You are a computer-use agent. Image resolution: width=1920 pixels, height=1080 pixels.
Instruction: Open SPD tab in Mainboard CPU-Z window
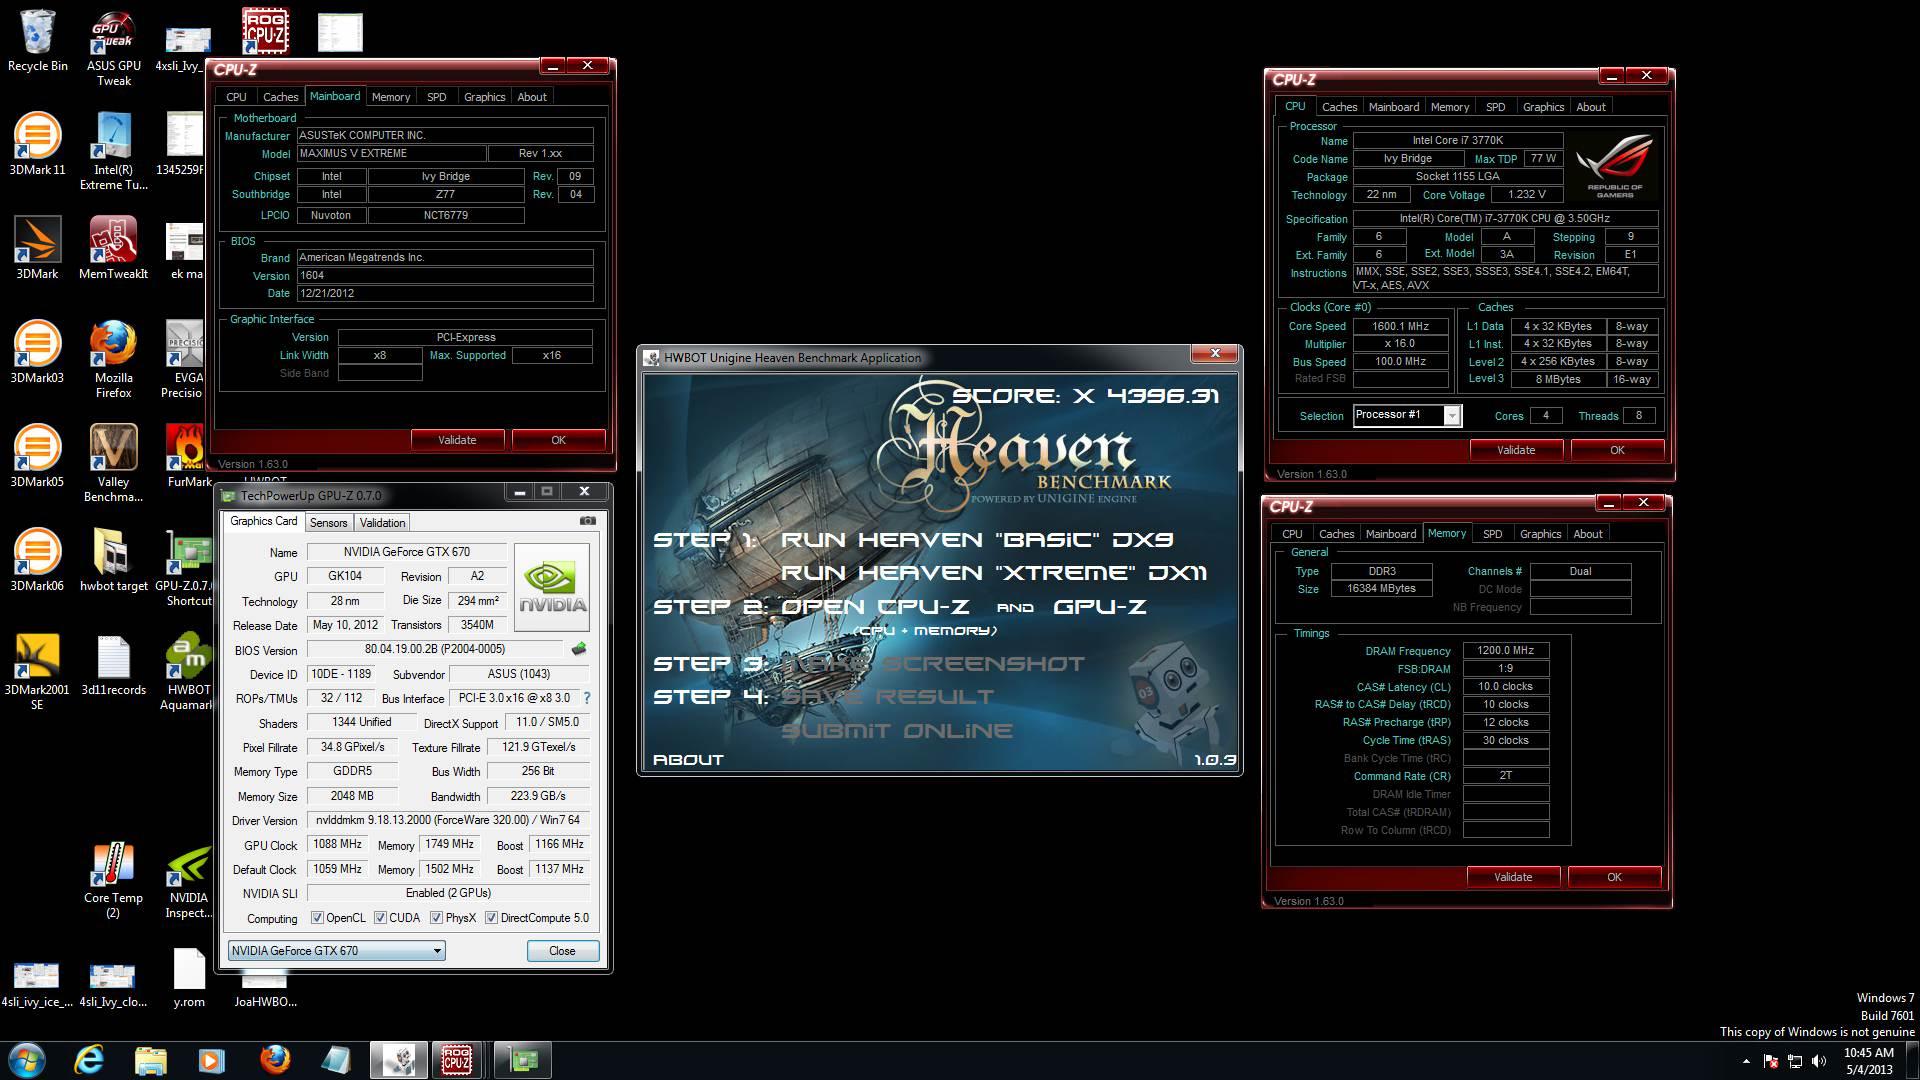click(437, 97)
